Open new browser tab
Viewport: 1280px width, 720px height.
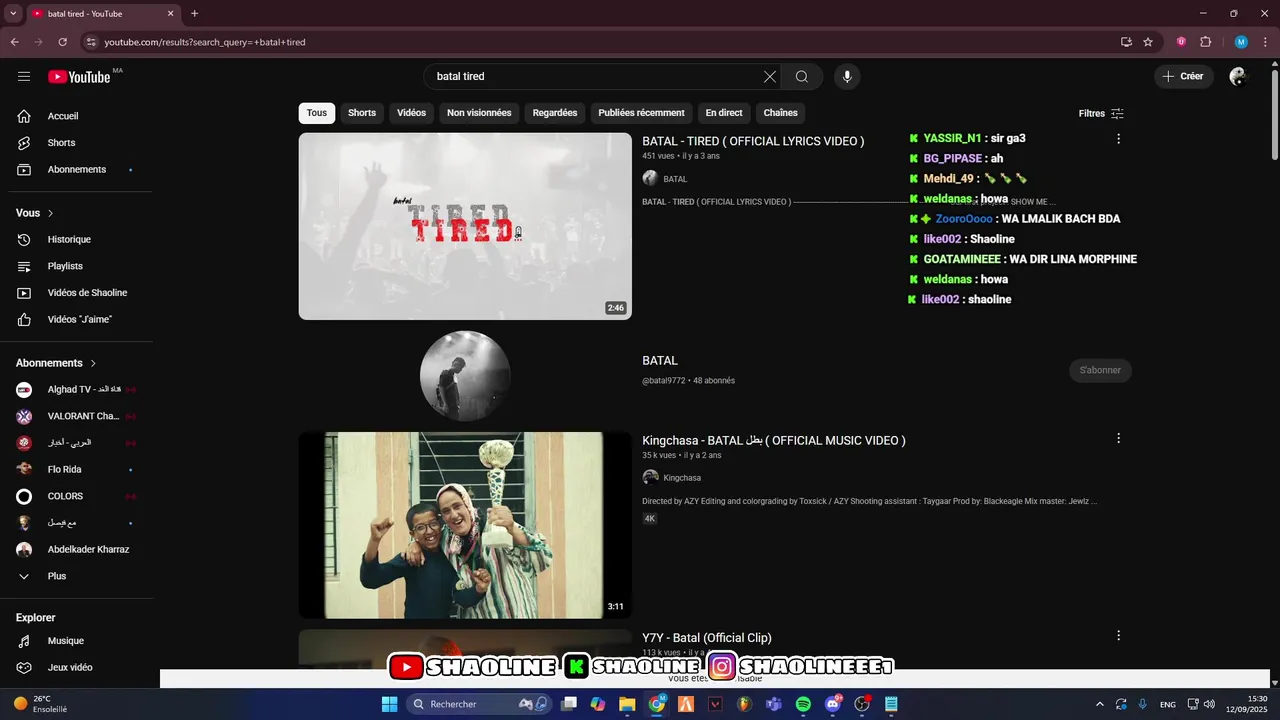(x=194, y=14)
